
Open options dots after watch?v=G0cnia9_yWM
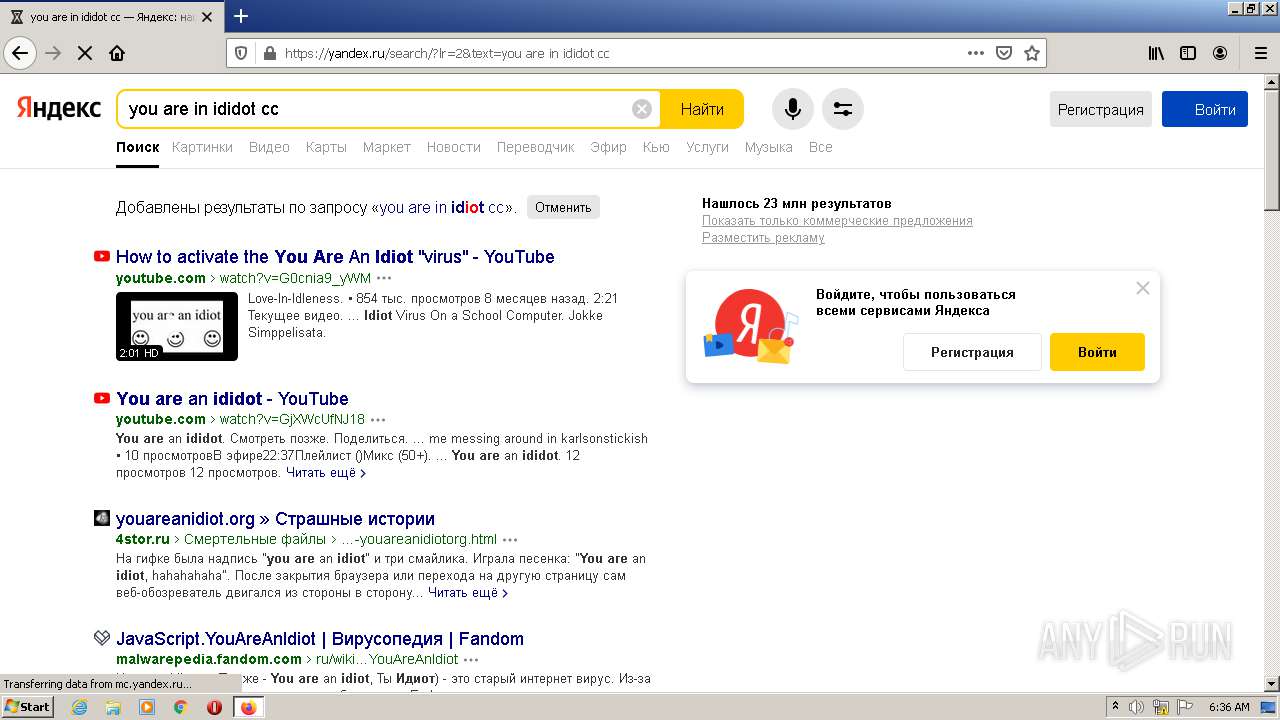(x=384, y=278)
